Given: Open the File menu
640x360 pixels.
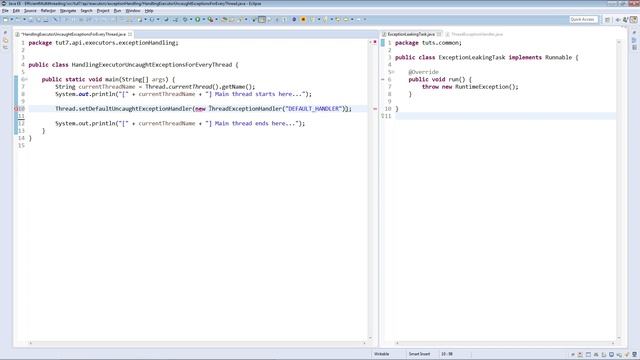Looking at the screenshot, I should (x=5, y=11).
